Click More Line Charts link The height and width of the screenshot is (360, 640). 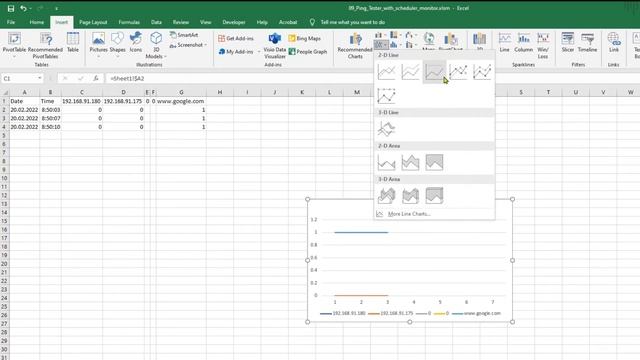409,214
